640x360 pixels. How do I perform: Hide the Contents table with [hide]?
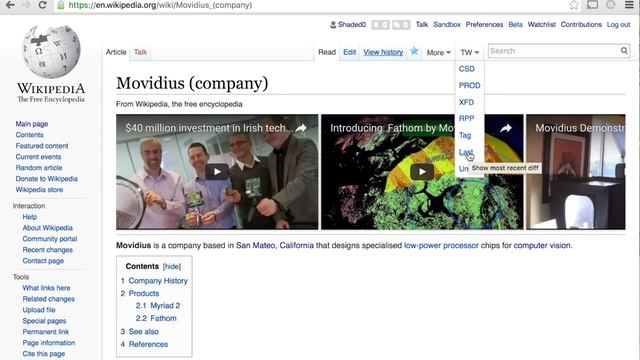[172, 267]
